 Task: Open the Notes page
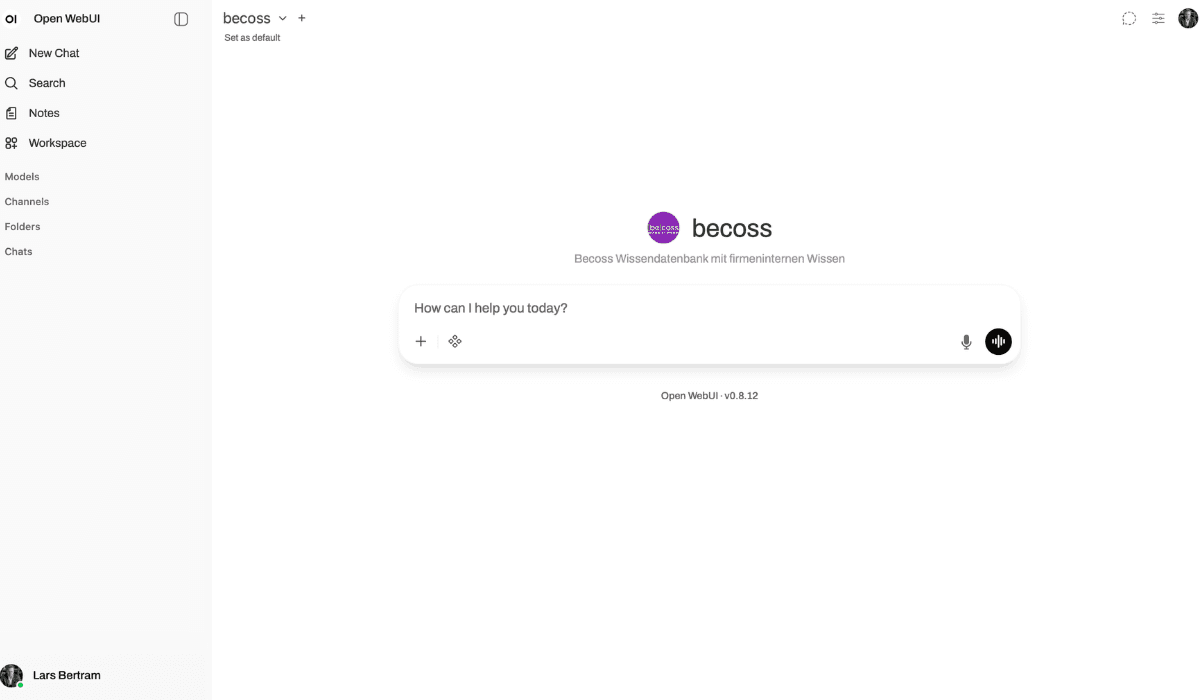point(43,113)
